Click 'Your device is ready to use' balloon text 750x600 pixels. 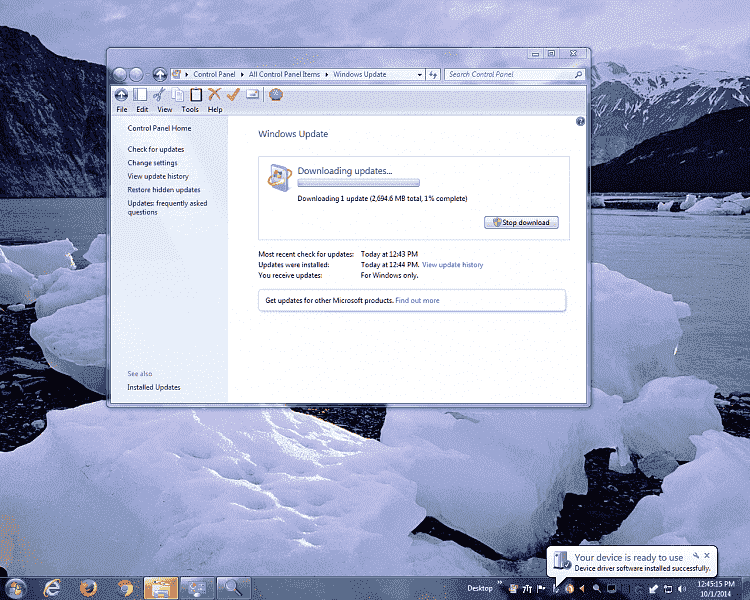[629, 557]
